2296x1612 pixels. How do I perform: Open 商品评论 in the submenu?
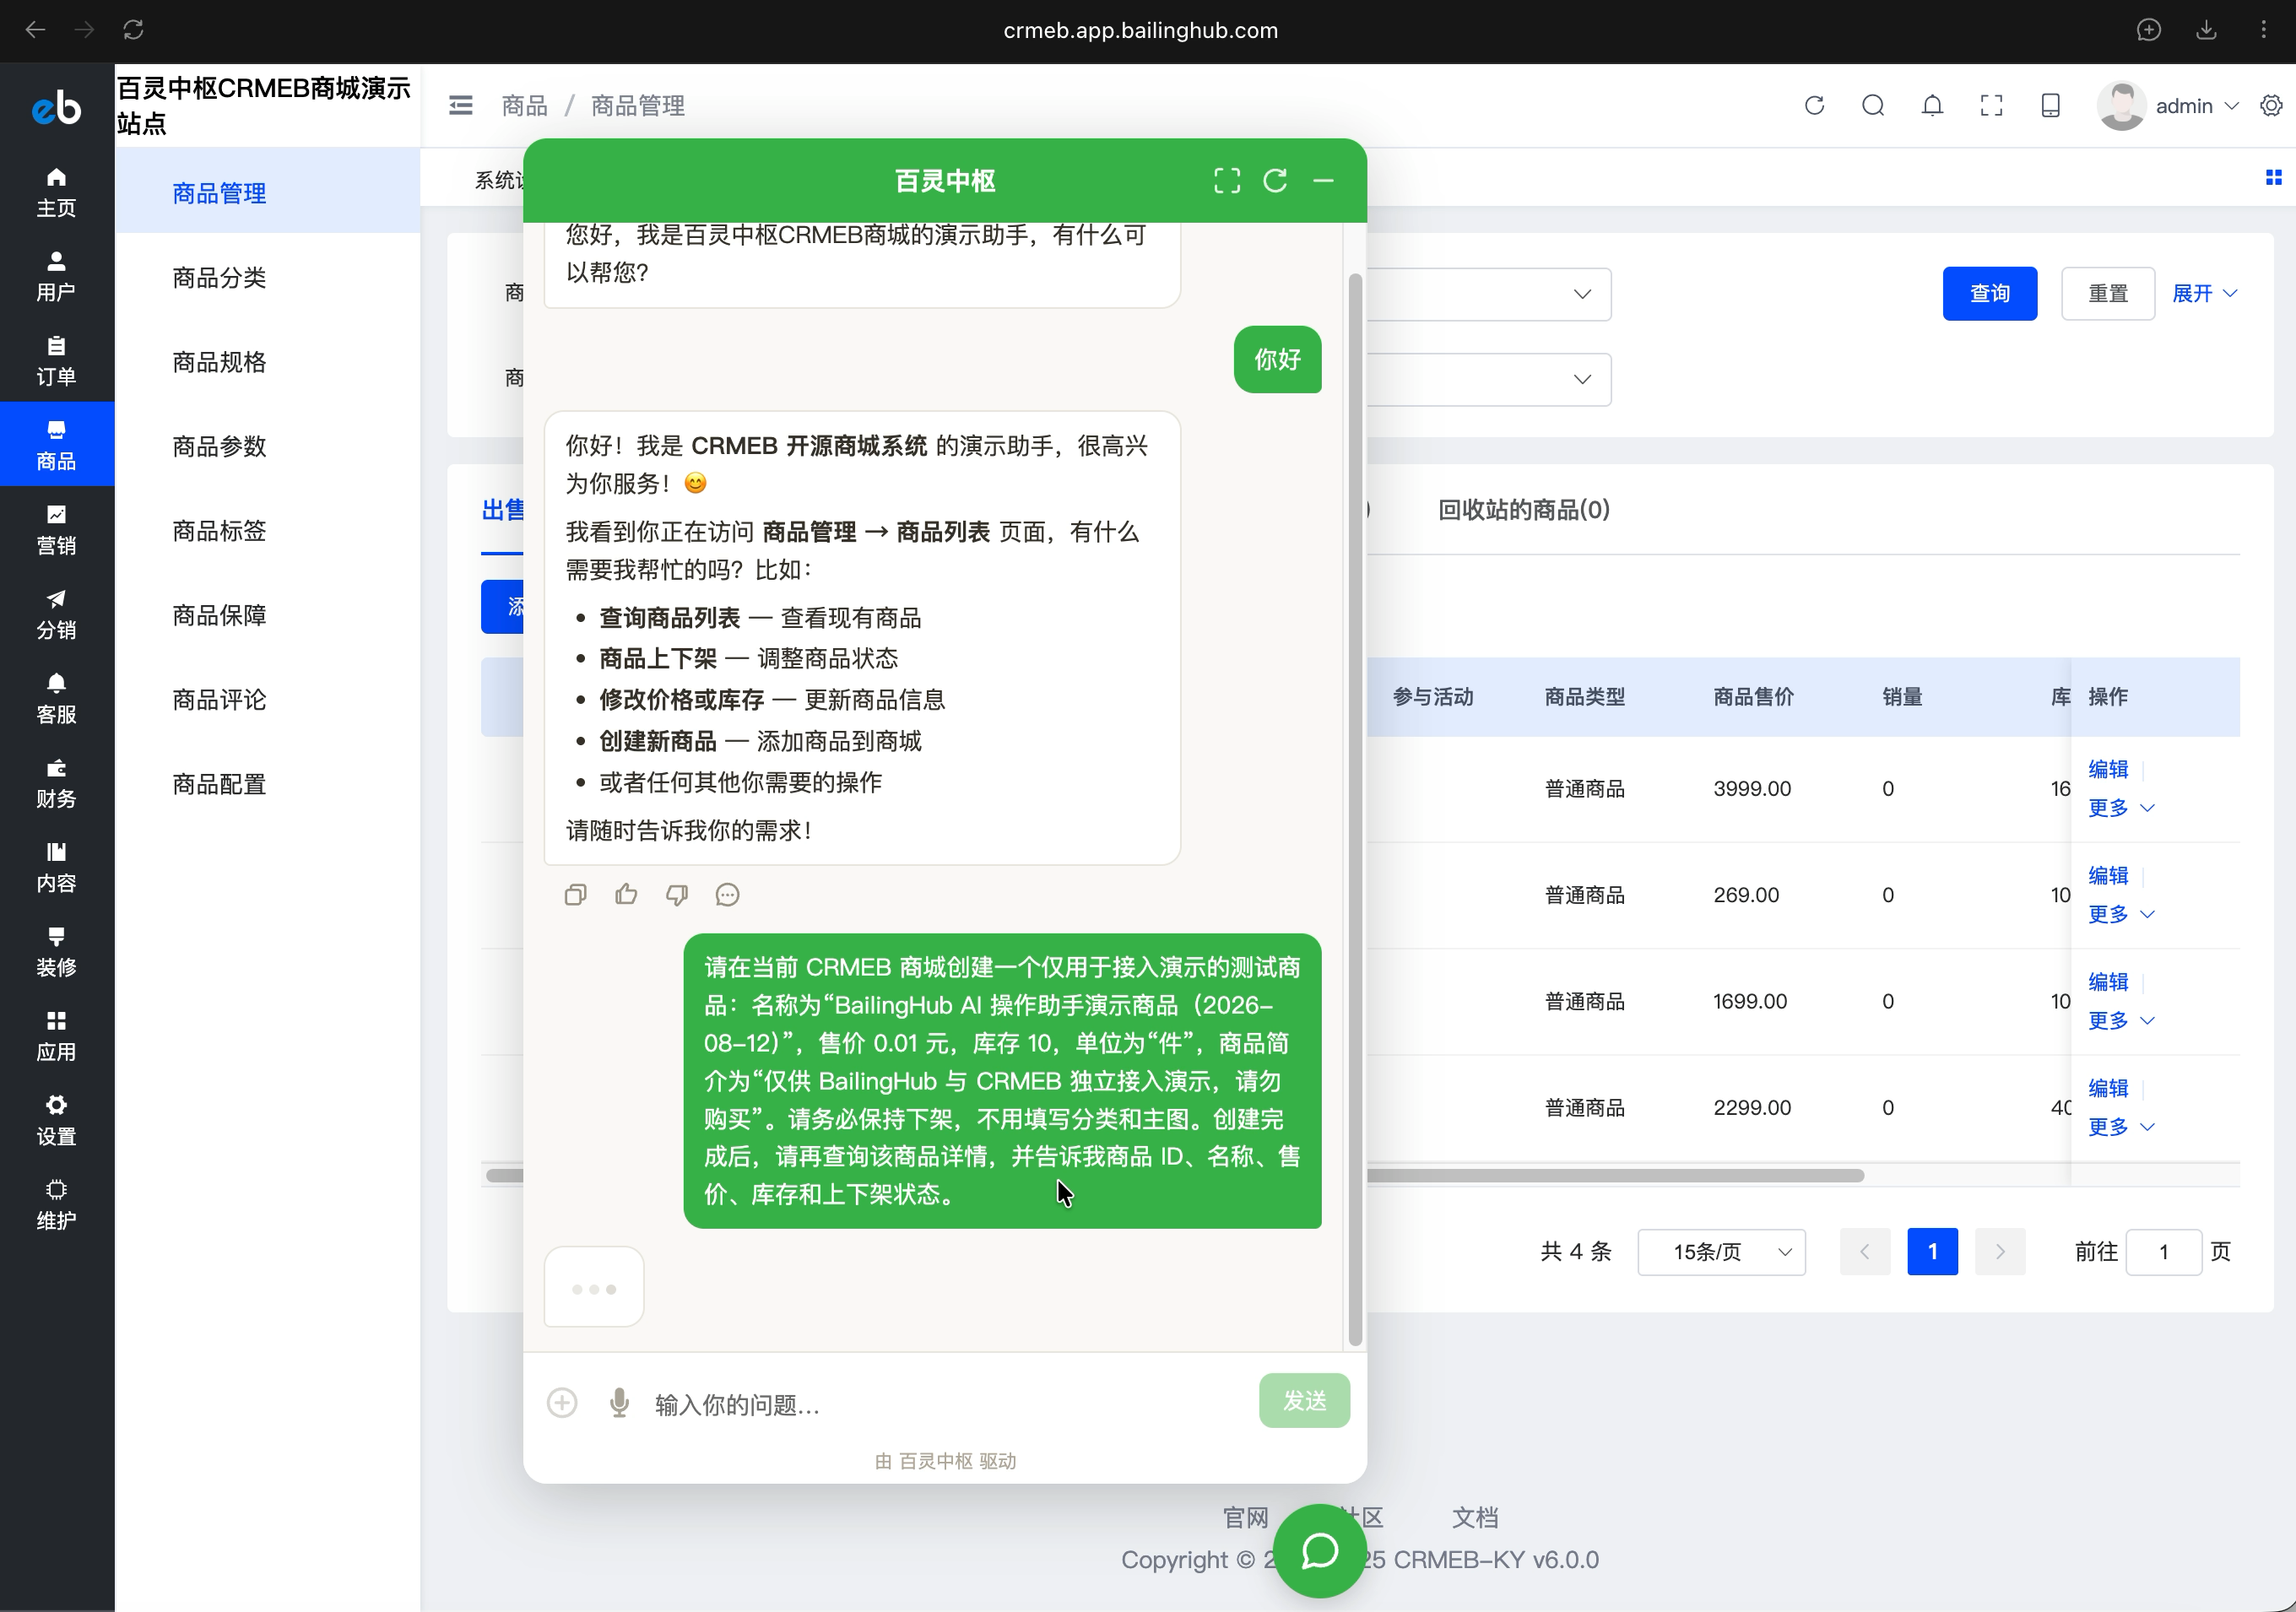click(x=267, y=699)
